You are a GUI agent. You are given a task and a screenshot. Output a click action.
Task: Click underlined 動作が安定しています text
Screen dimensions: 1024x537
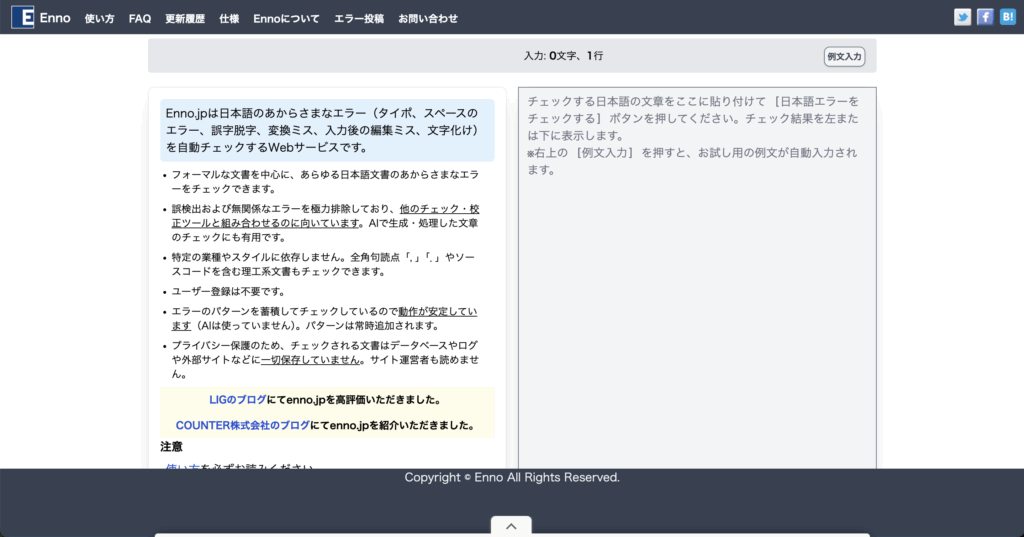(324, 318)
